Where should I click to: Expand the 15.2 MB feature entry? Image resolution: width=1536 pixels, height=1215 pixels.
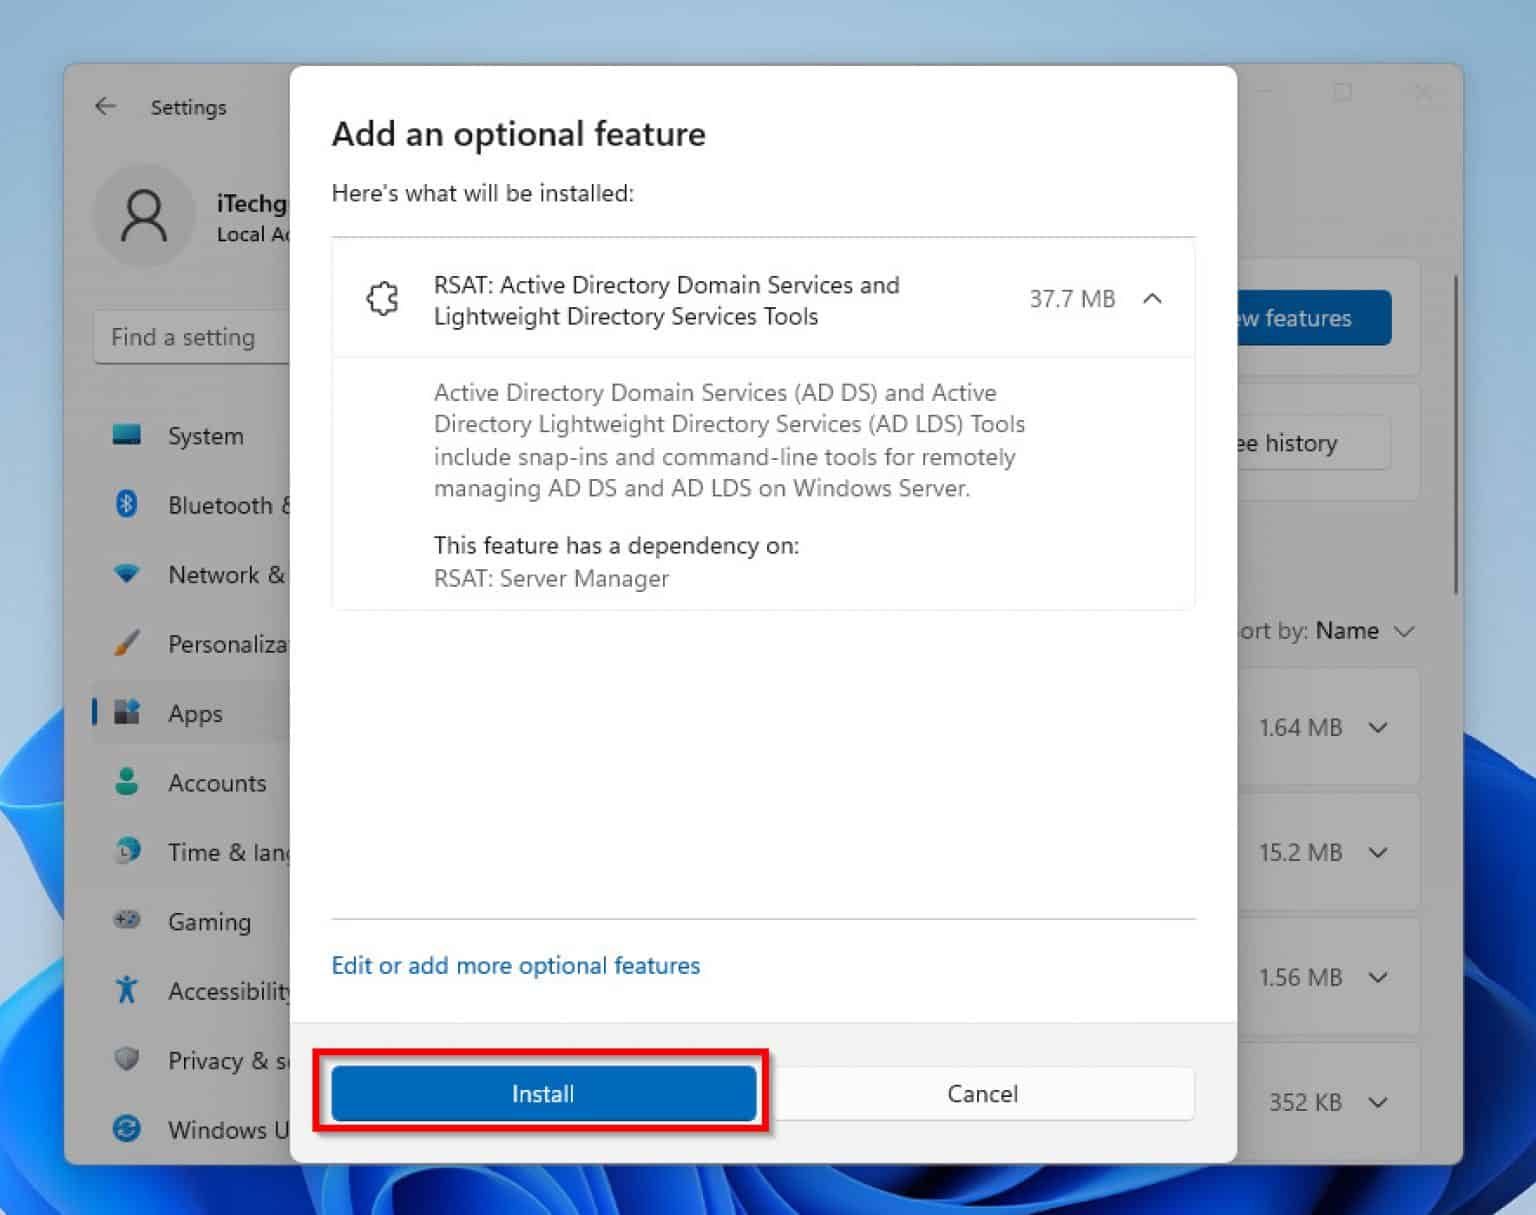point(1379,852)
